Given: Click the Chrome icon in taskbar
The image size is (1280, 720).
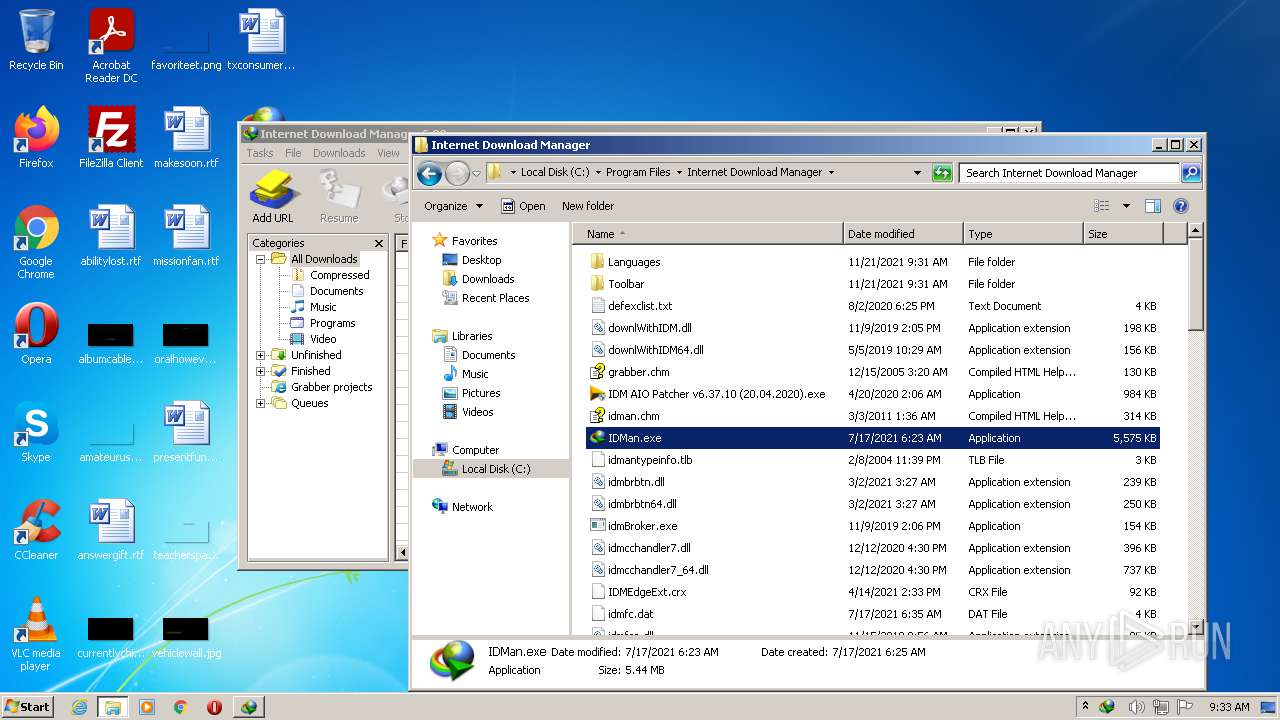Looking at the screenshot, I should click(181, 707).
